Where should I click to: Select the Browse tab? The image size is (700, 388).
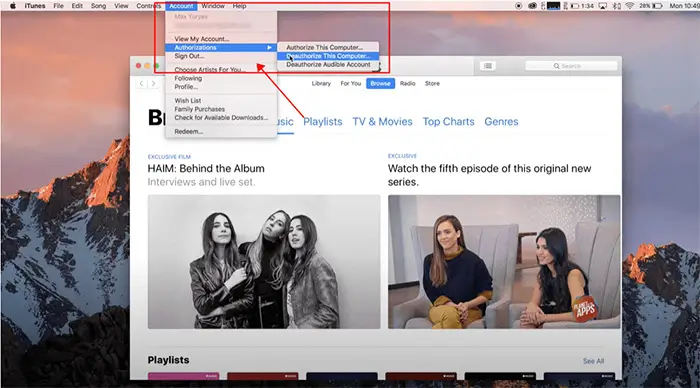tap(380, 83)
